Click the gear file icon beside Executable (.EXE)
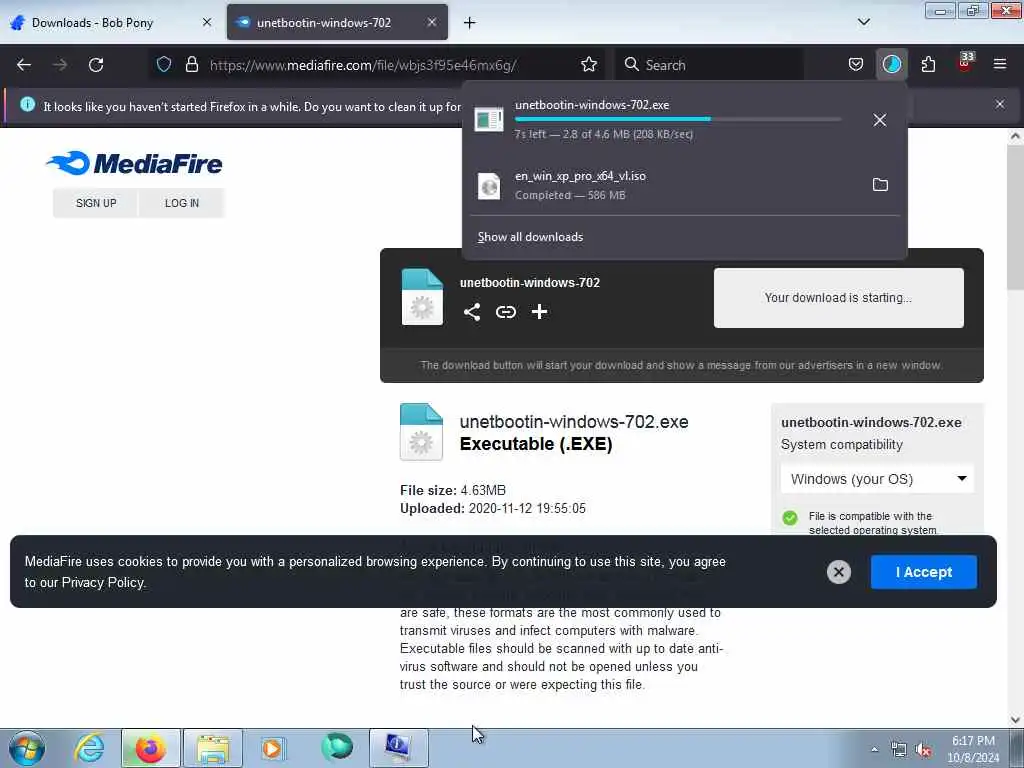This screenshot has width=1024, height=768. 421,432
